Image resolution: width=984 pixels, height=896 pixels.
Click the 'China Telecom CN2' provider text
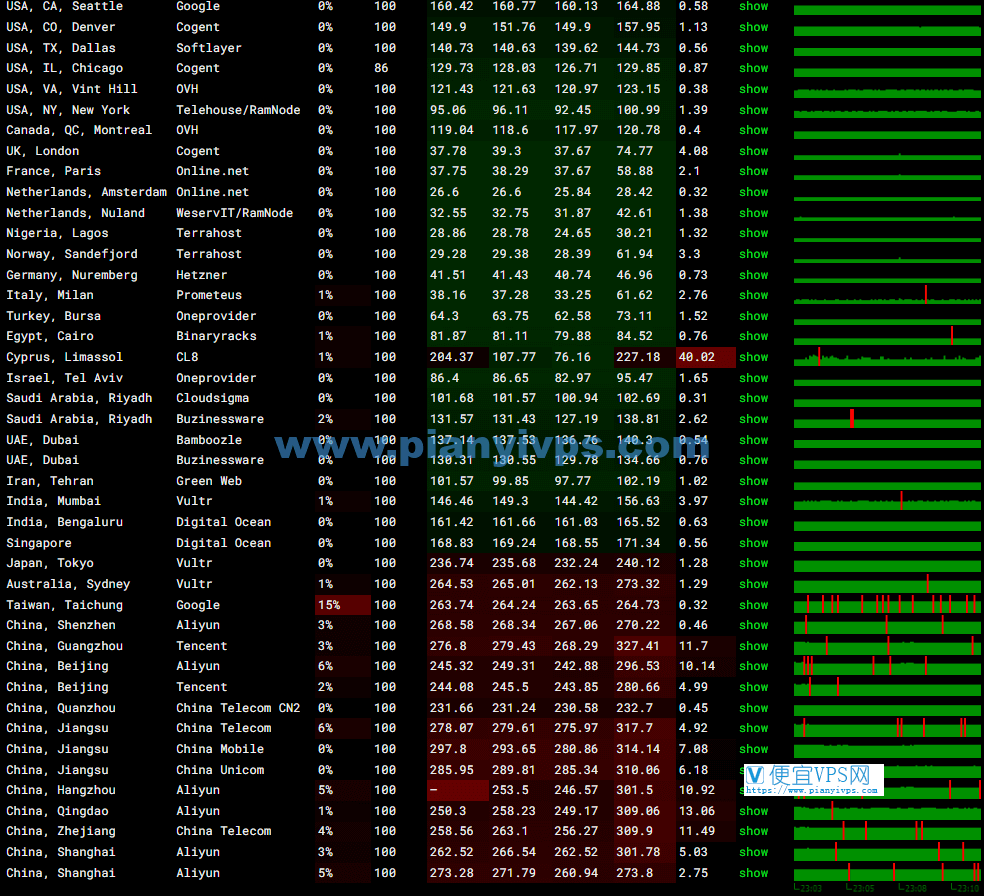[238, 708]
